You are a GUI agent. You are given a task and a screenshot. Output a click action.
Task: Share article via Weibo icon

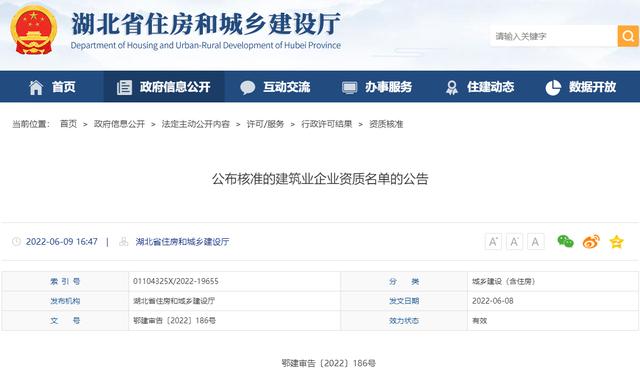(x=591, y=241)
